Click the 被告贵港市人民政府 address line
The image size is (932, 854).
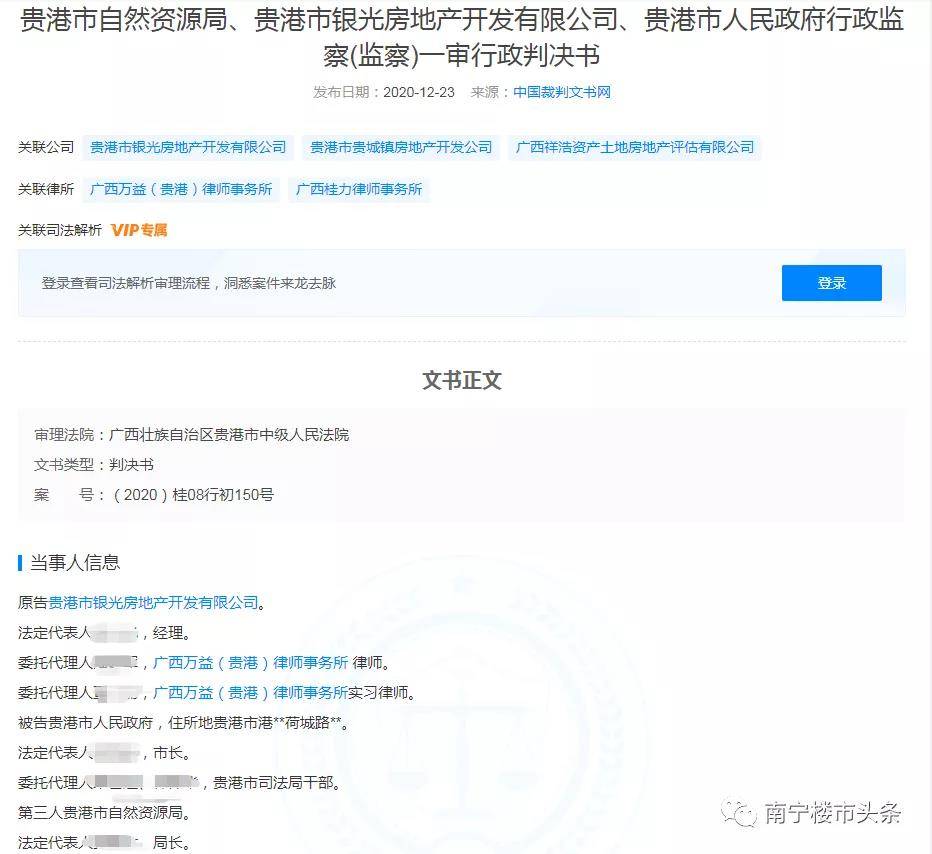click(183, 723)
